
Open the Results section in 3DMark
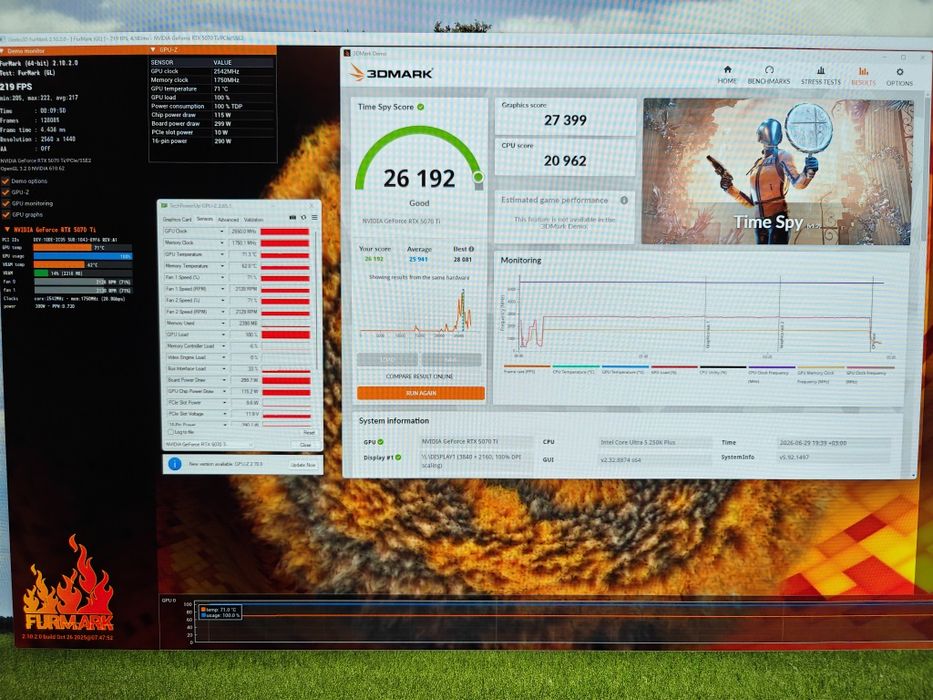tap(863, 76)
